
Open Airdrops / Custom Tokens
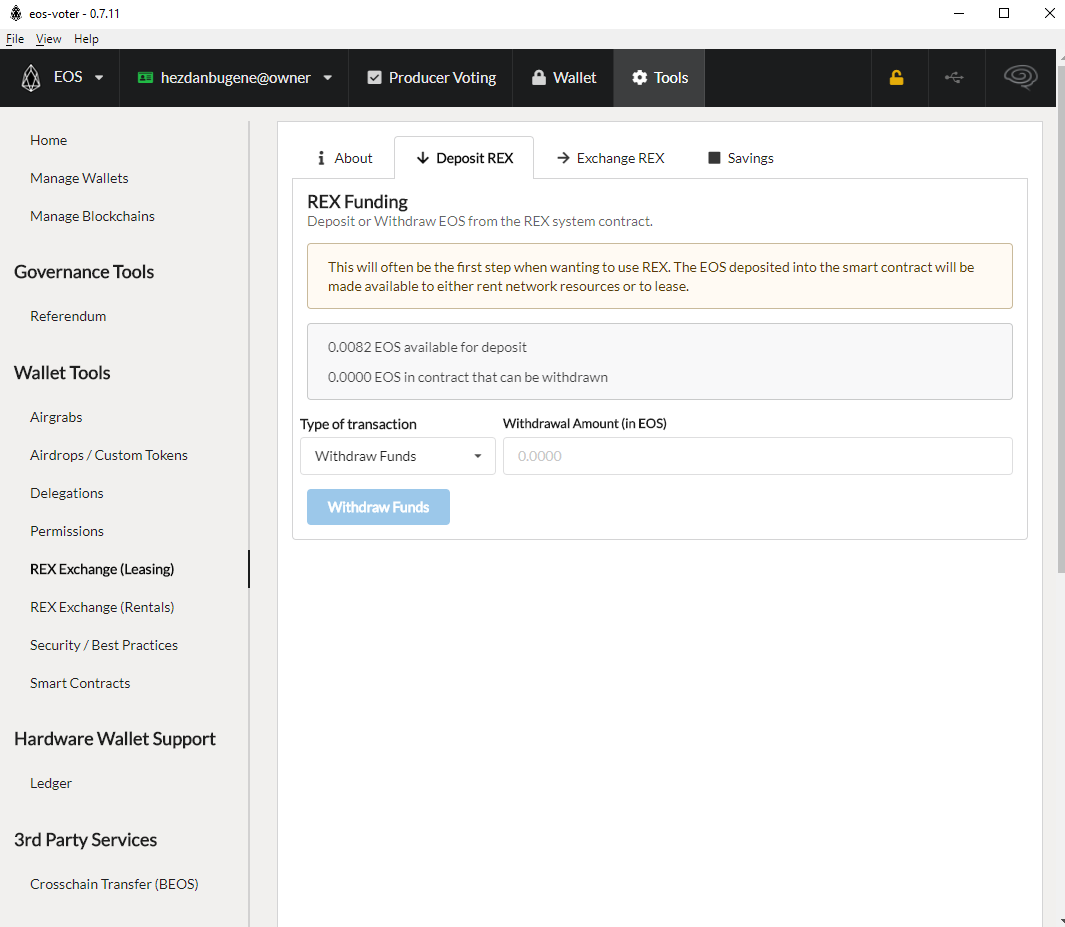(x=109, y=455)
